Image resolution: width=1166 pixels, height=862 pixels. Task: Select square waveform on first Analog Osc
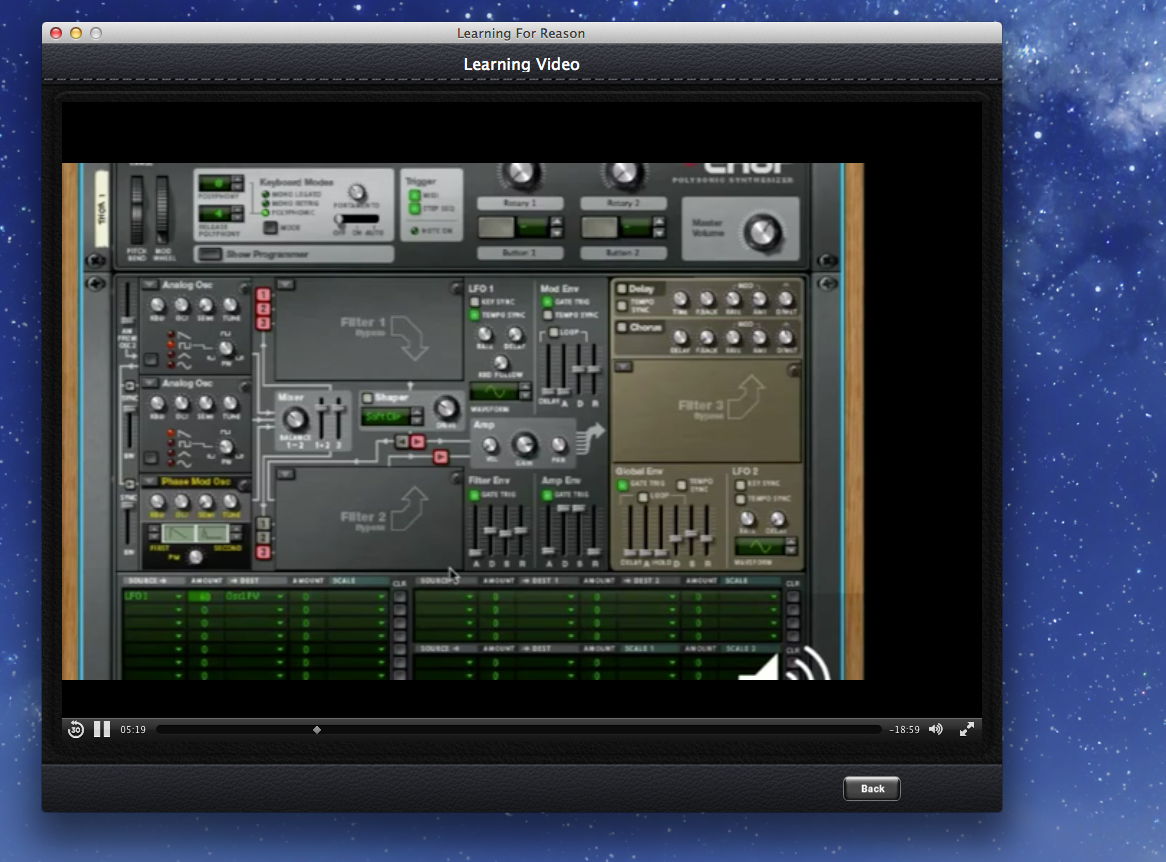172,346
